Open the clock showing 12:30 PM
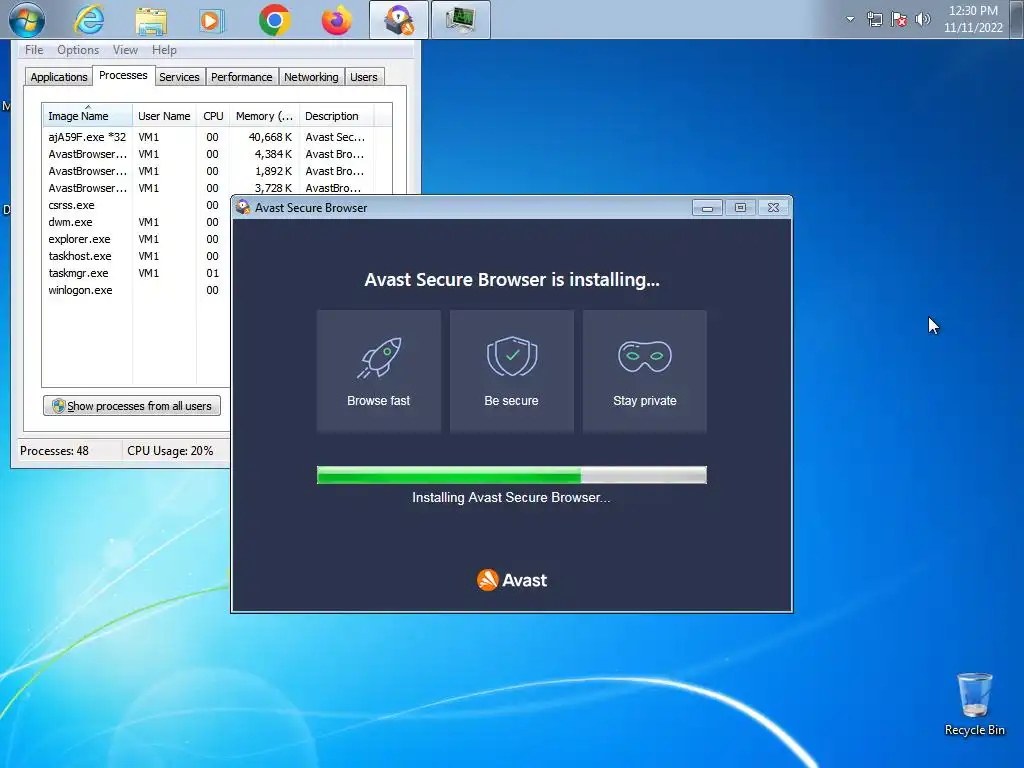The width and height of the screenshot is (1024, 768). (x=973, y=19)
